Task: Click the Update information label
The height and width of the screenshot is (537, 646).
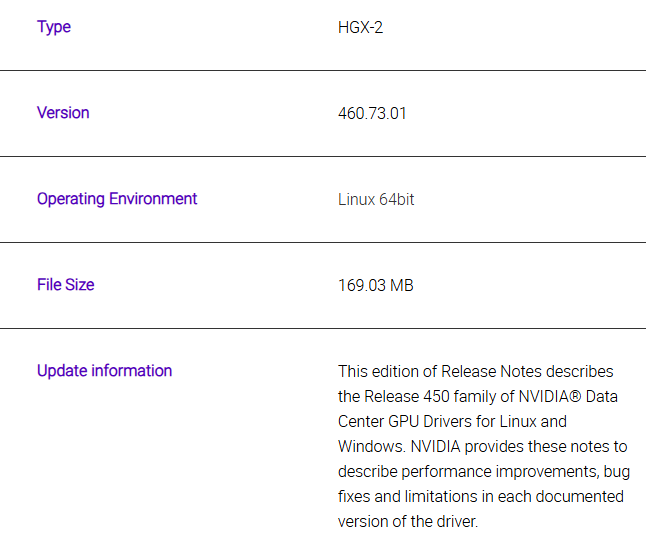Action: pos(104,371)
